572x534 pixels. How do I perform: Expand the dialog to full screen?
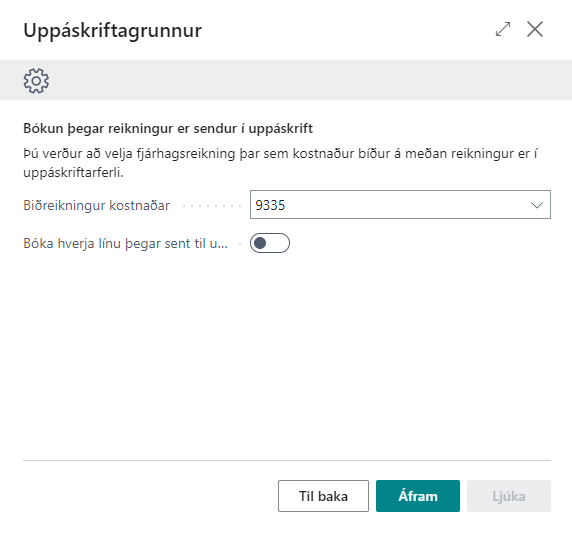(x=503, y=29)
